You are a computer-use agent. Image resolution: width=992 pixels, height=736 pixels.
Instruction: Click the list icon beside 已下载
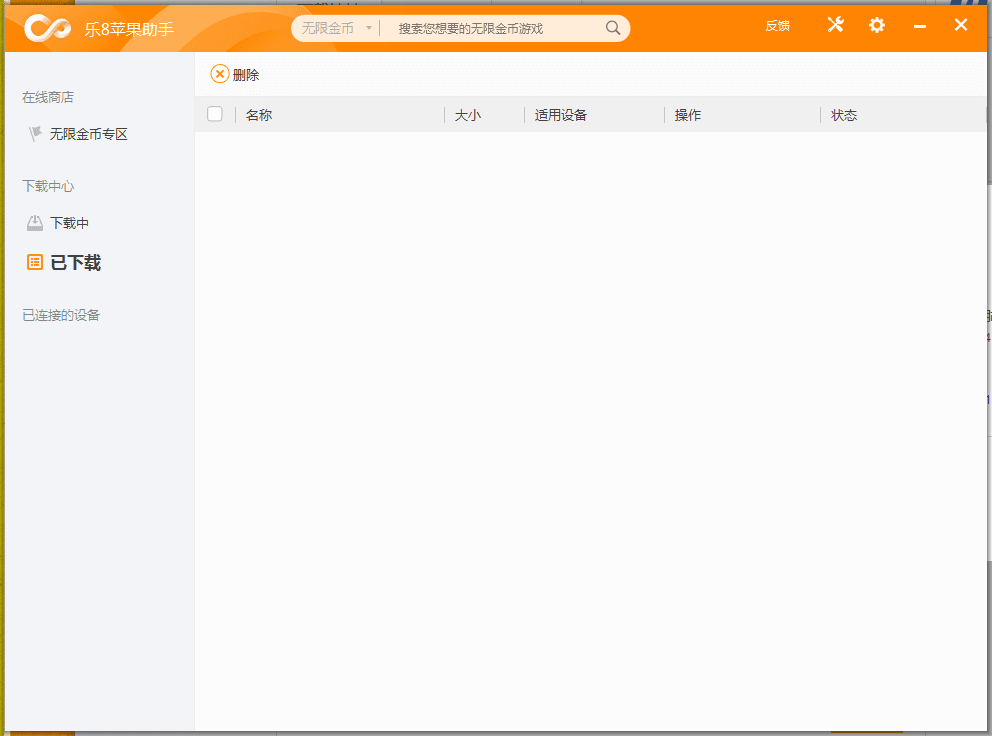tap(33, 262)
